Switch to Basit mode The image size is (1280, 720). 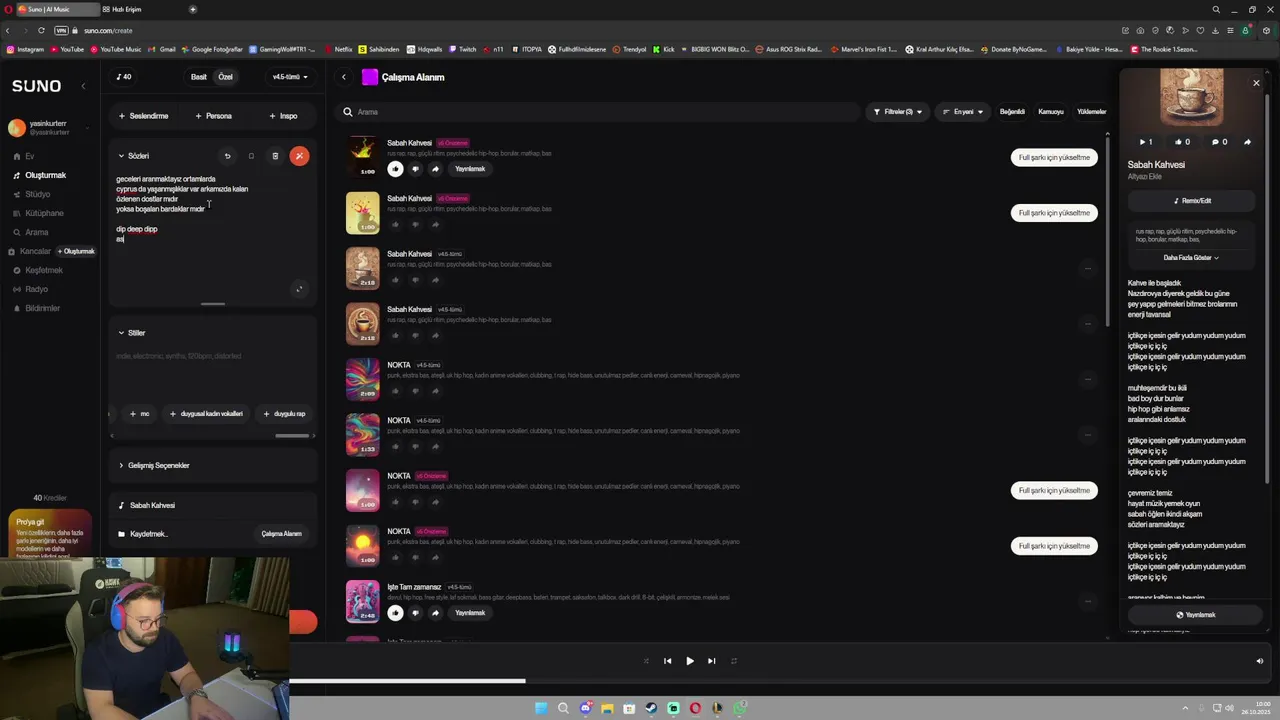coord(199,77)
